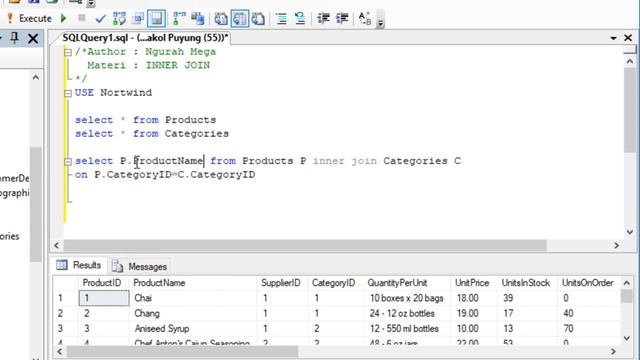The width and height of the screenshot is (640, 360).
Task: Collapse the Author comment block
Action: click(x=68, y=52)
